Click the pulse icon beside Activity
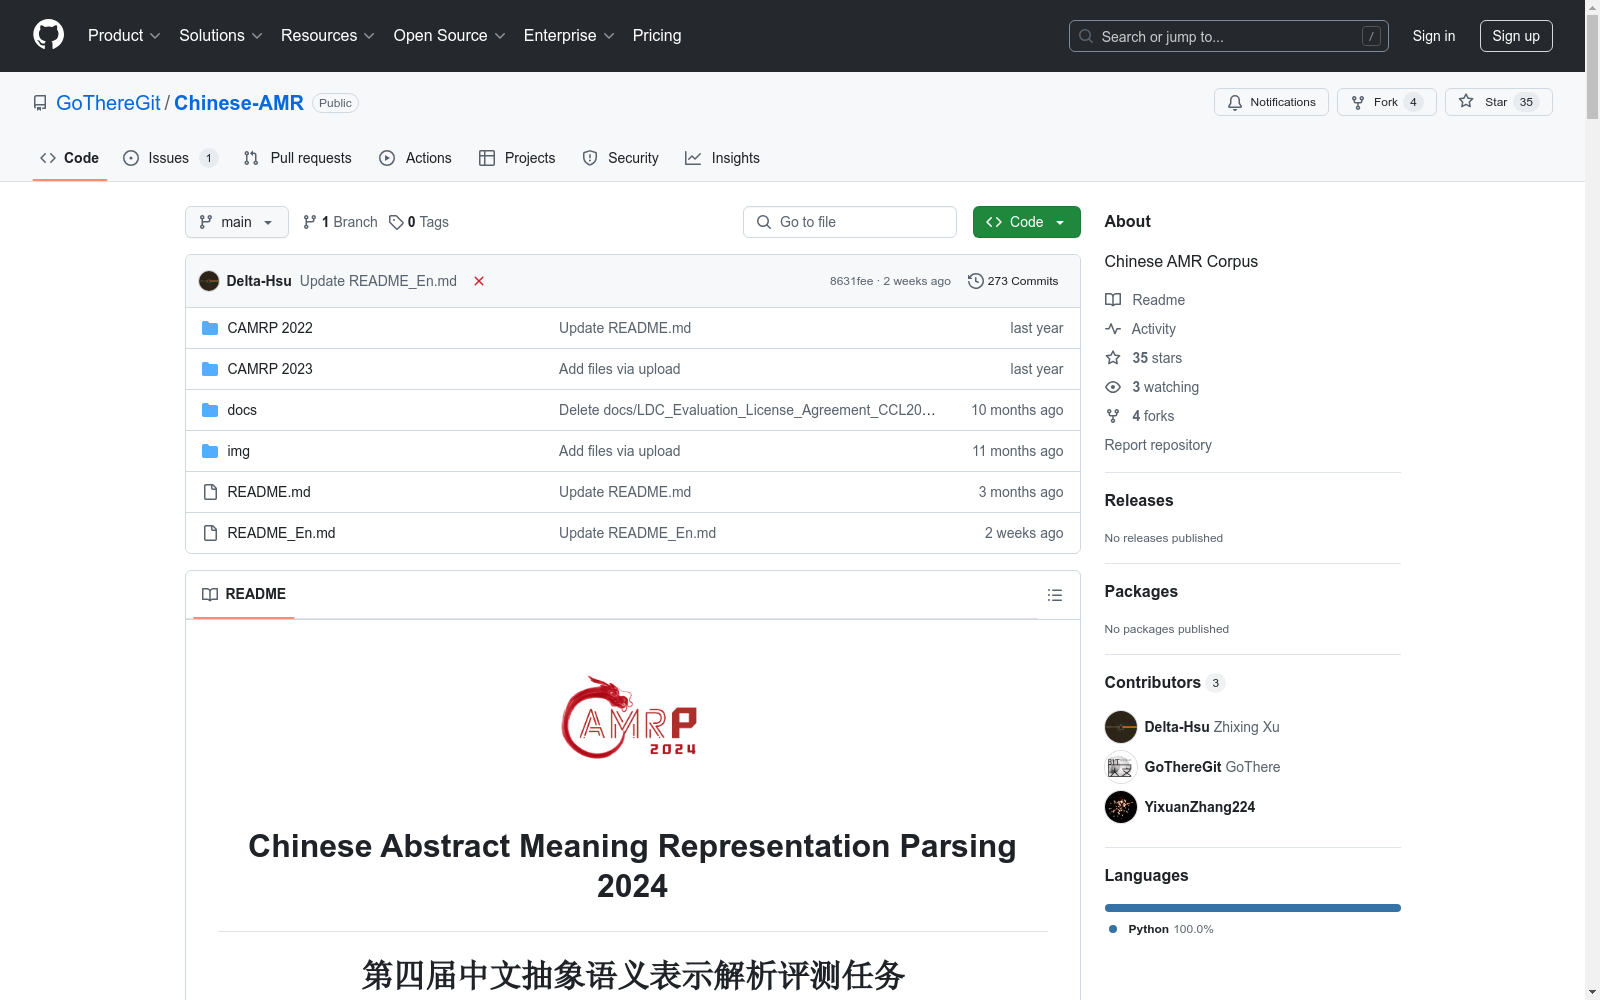This screenshot has height=1000, width=1600. coord(1113,329)
